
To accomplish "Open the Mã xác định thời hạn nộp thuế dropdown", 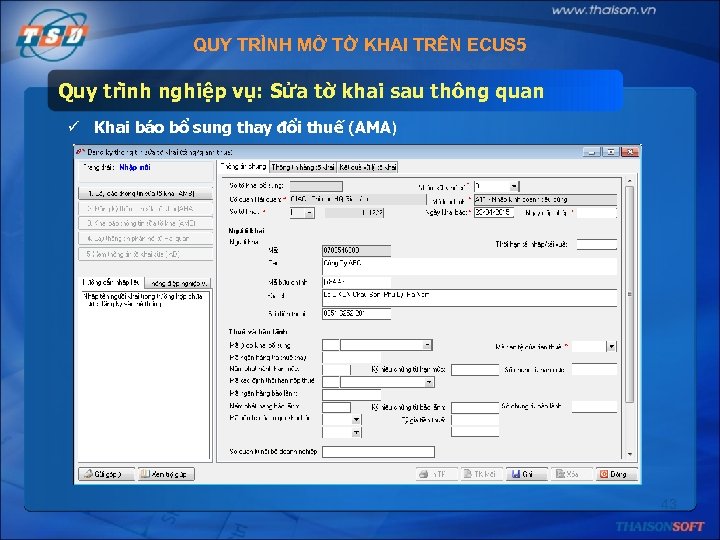I will point(429,382).
